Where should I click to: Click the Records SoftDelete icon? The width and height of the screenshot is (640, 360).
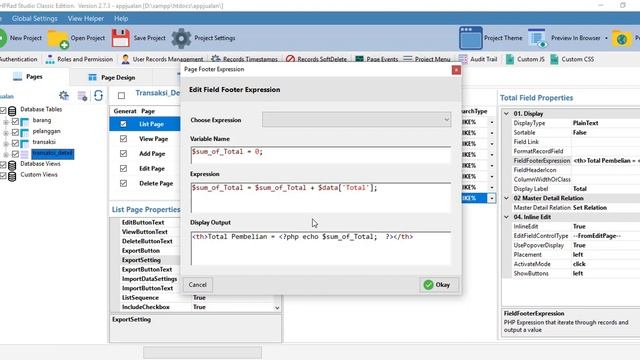(290, 59)
